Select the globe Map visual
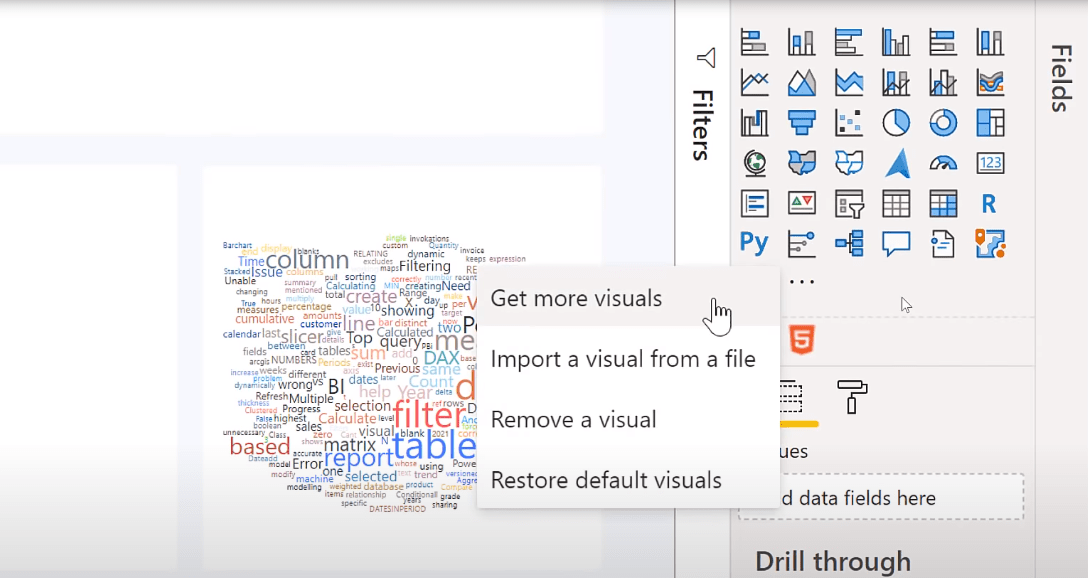 (x=754, y=163)
